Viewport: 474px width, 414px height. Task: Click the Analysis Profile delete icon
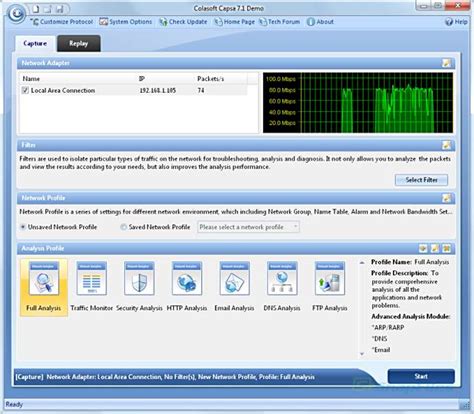pos(447,248)
